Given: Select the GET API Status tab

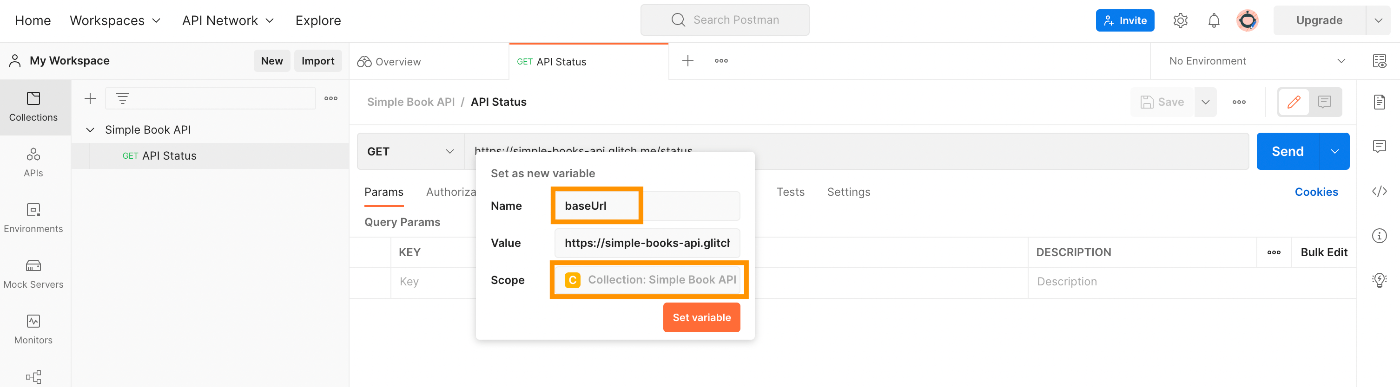Looking at the screenshot, I should click(588, 61).
